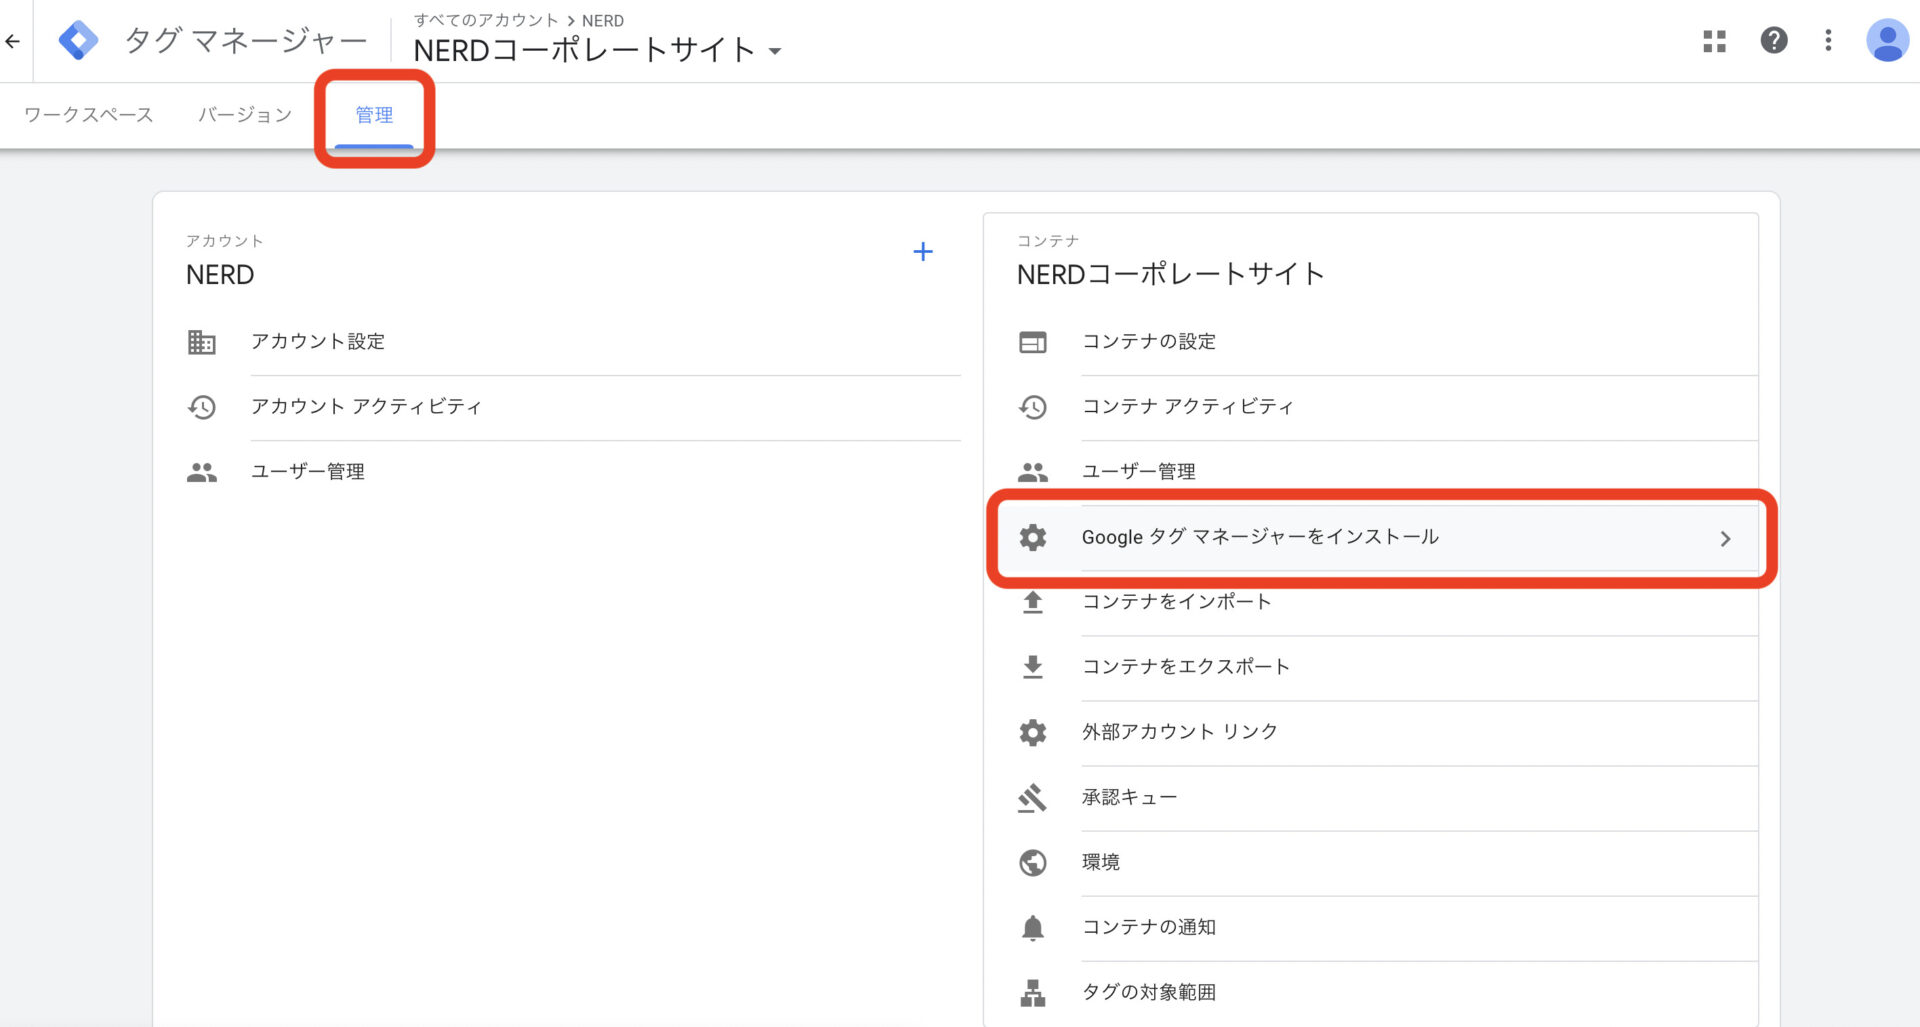Open the Google apps grid icon
The image size is (1920, 1027).
coord(1714,41)
